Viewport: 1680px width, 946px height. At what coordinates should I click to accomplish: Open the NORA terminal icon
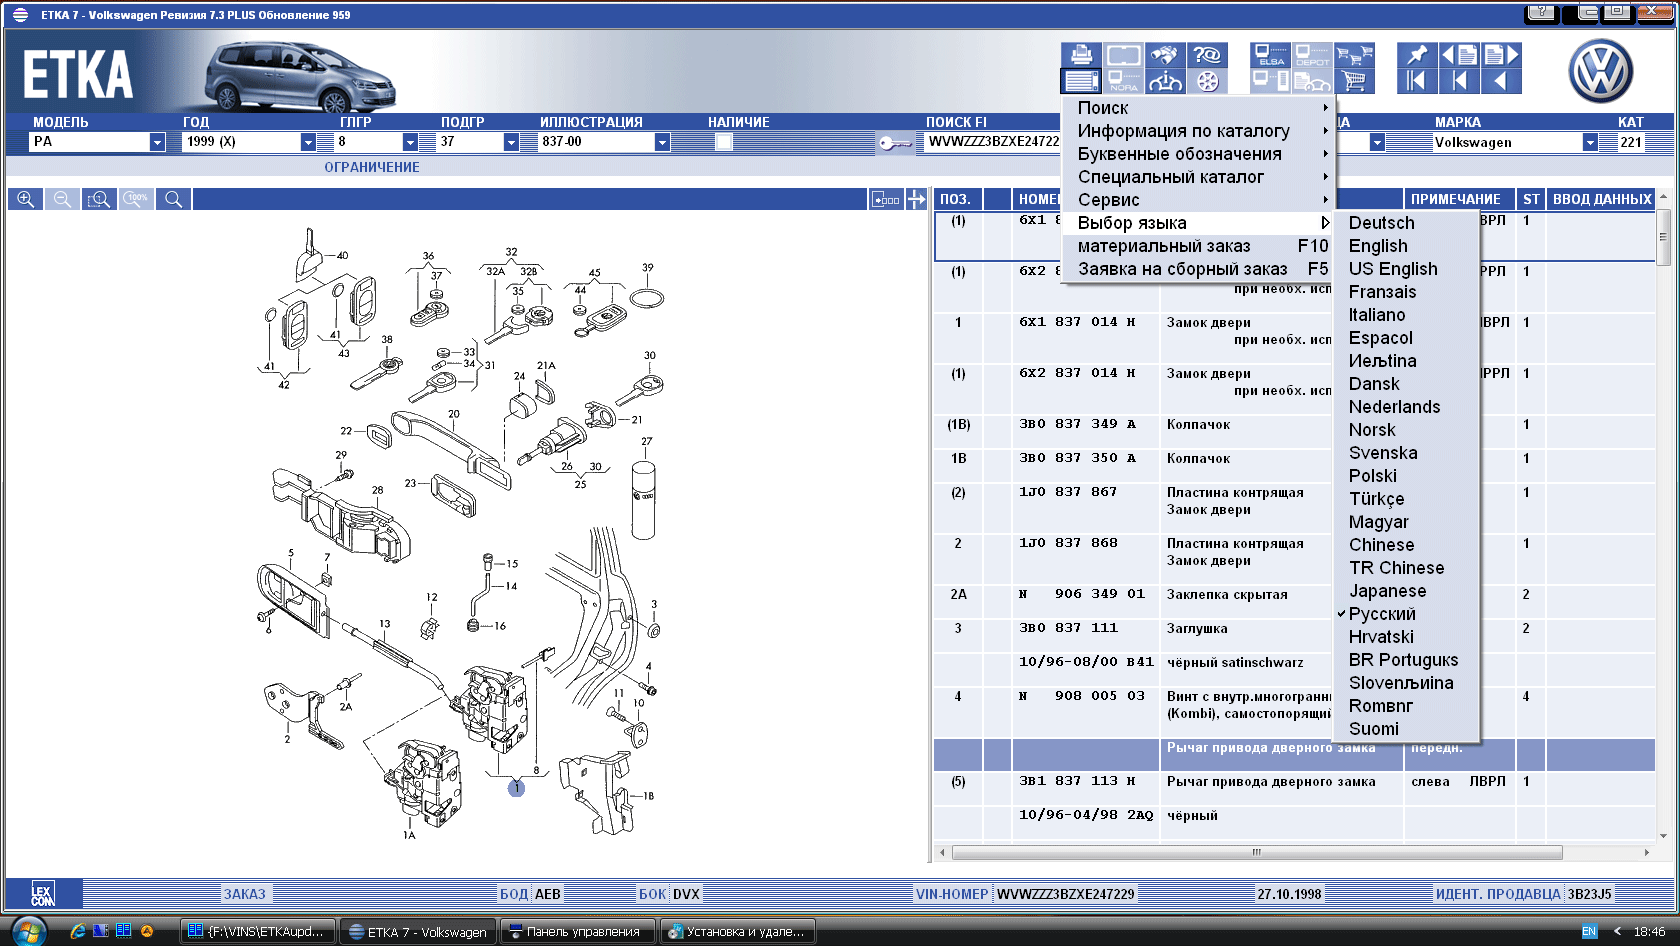tap(1124, 81)
